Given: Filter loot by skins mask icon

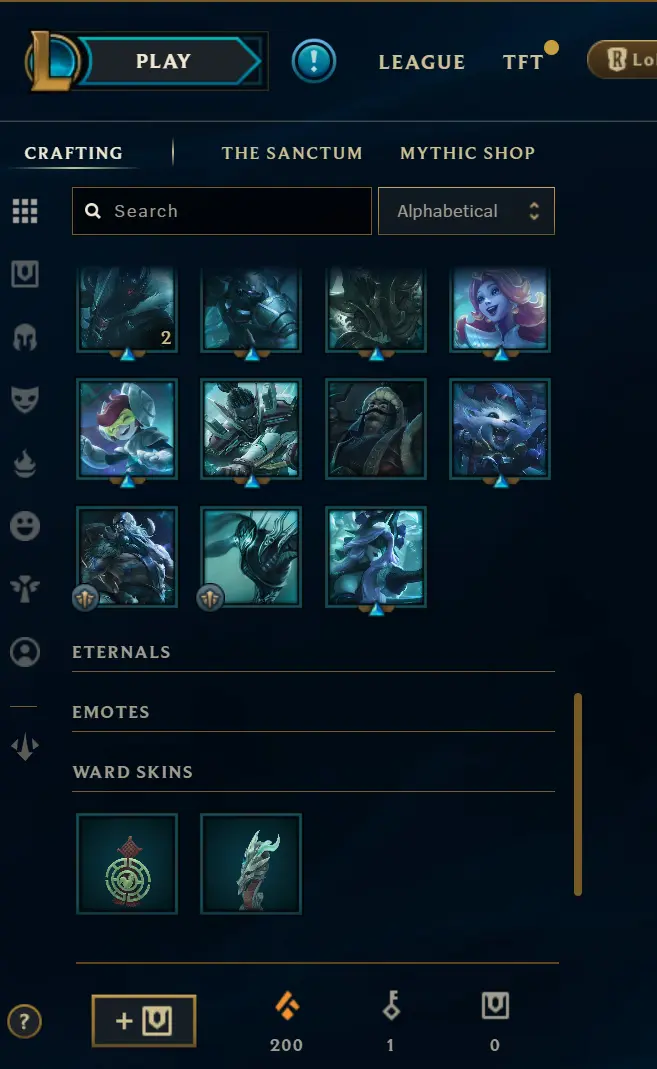Looking at the screenshot, I should (x=25, y=400).
